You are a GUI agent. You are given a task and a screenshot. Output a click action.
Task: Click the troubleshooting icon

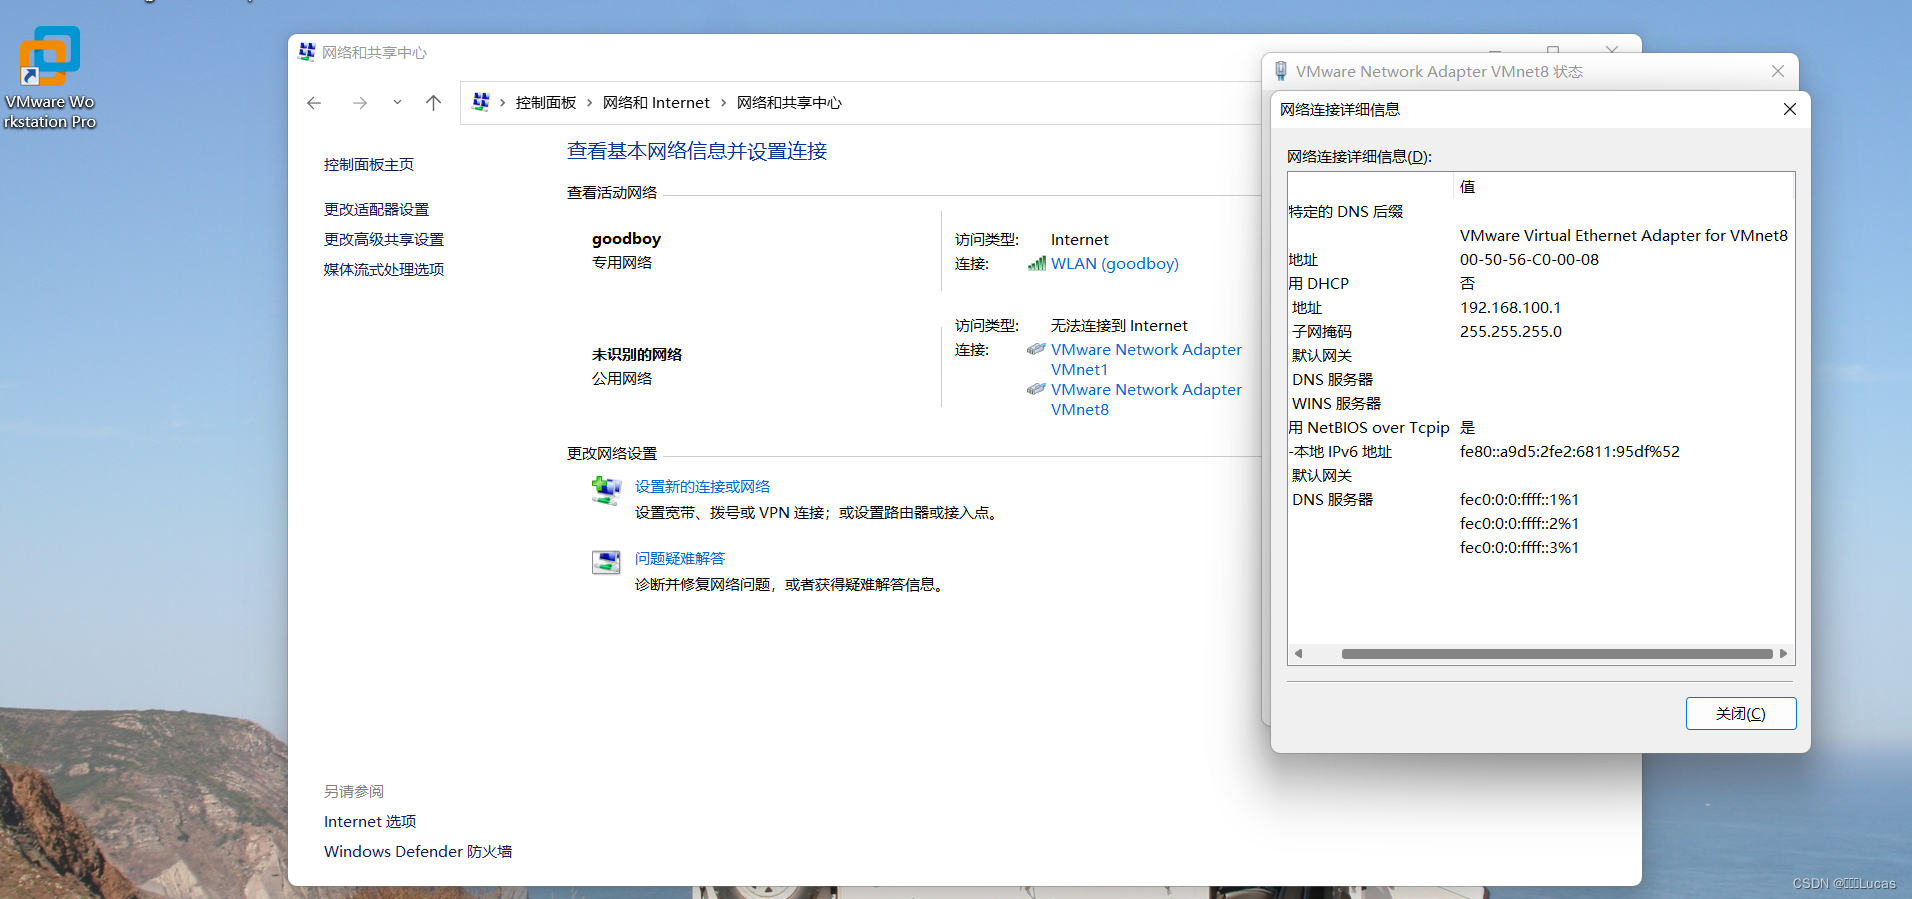606,562
